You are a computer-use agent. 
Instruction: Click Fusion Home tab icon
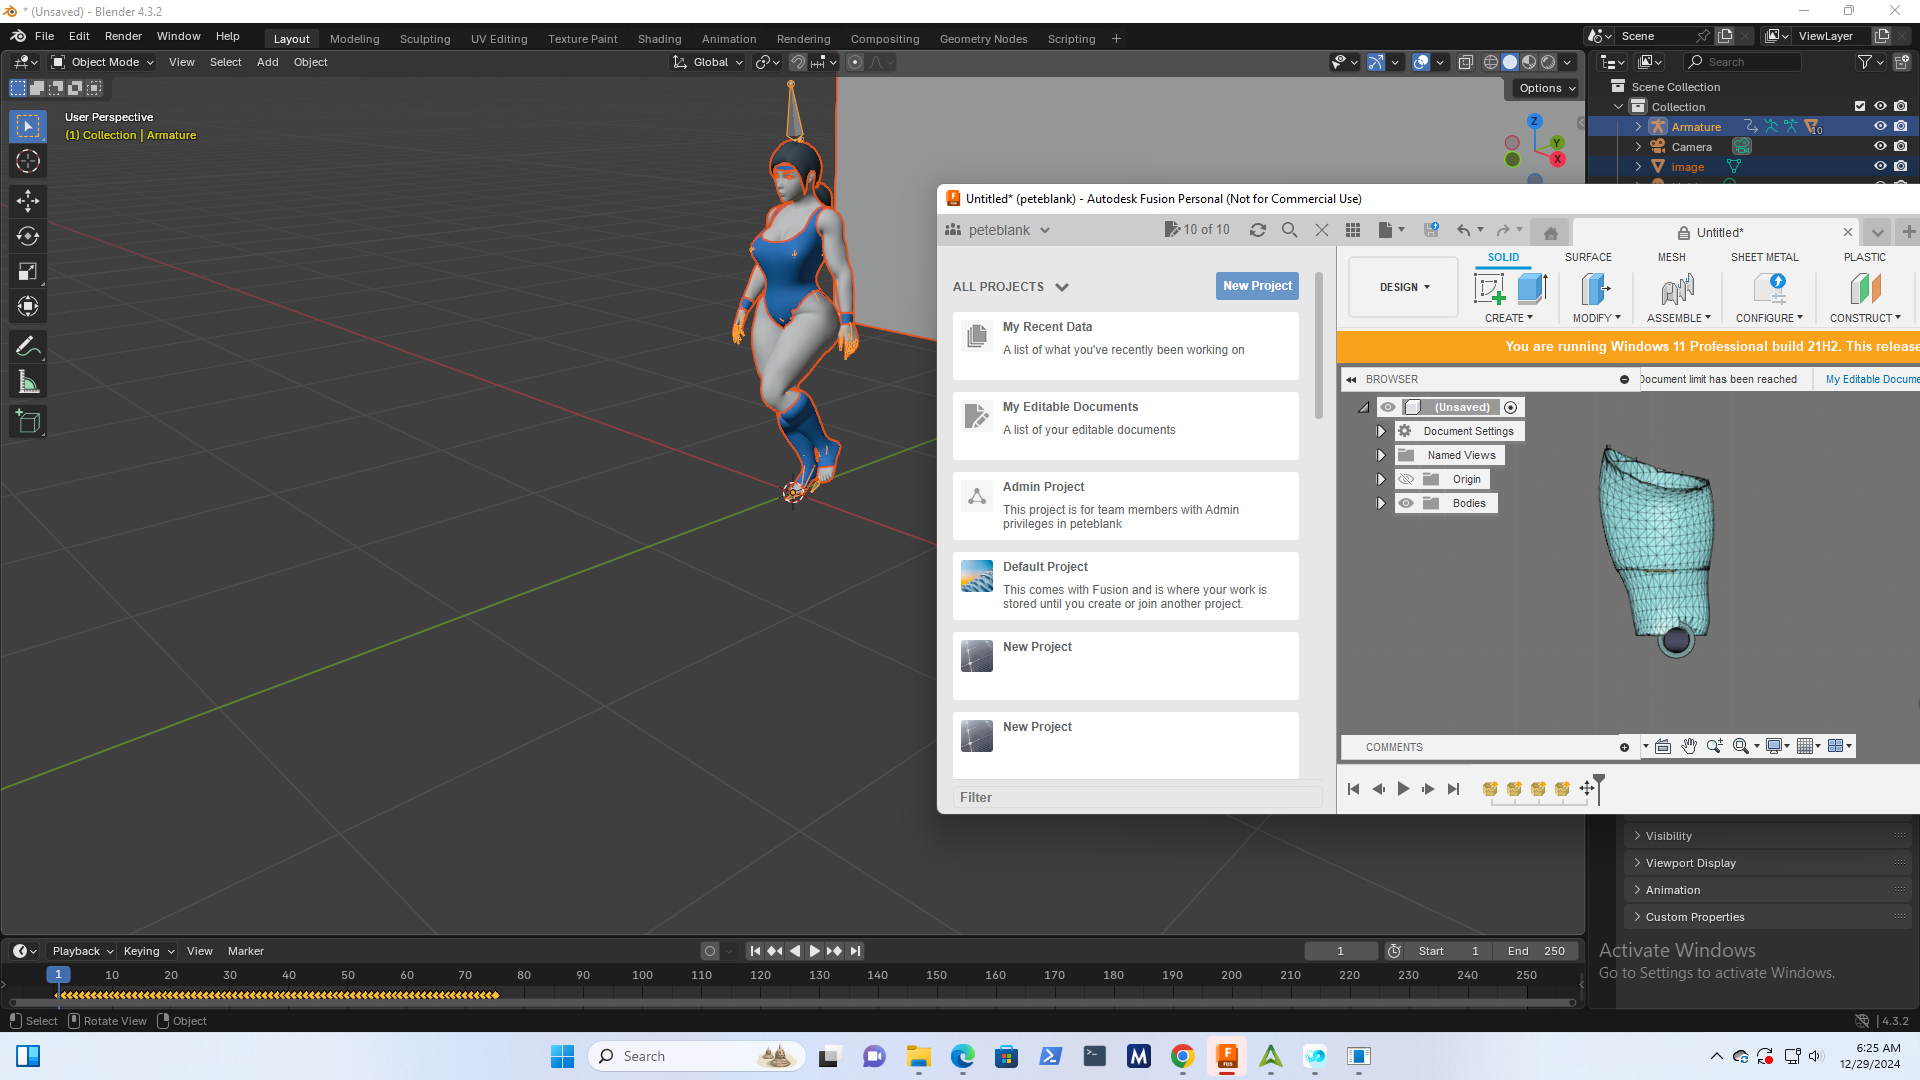[1551, 233]
